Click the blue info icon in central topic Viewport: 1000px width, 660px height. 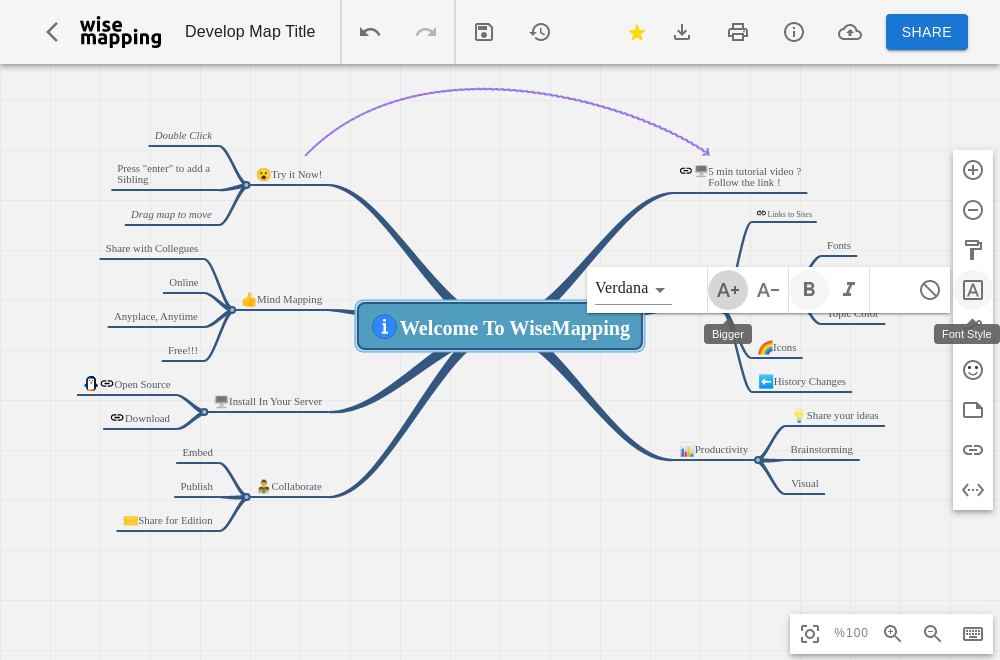(x=384, y=326)
